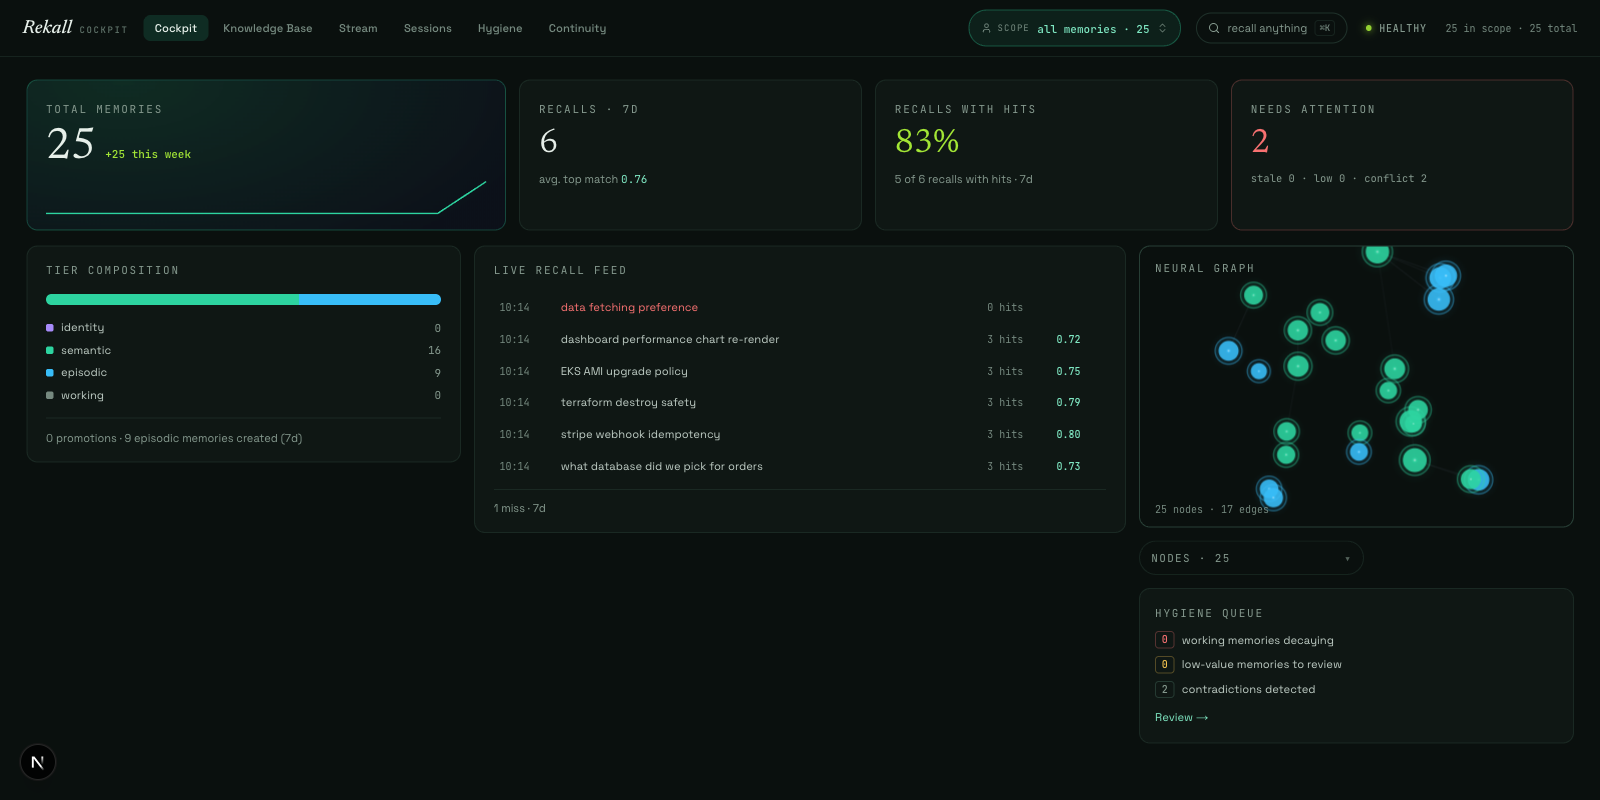Viewport: 1600px width, 800px height.
Task: Open what database did we pick recall
Action: 800,466
